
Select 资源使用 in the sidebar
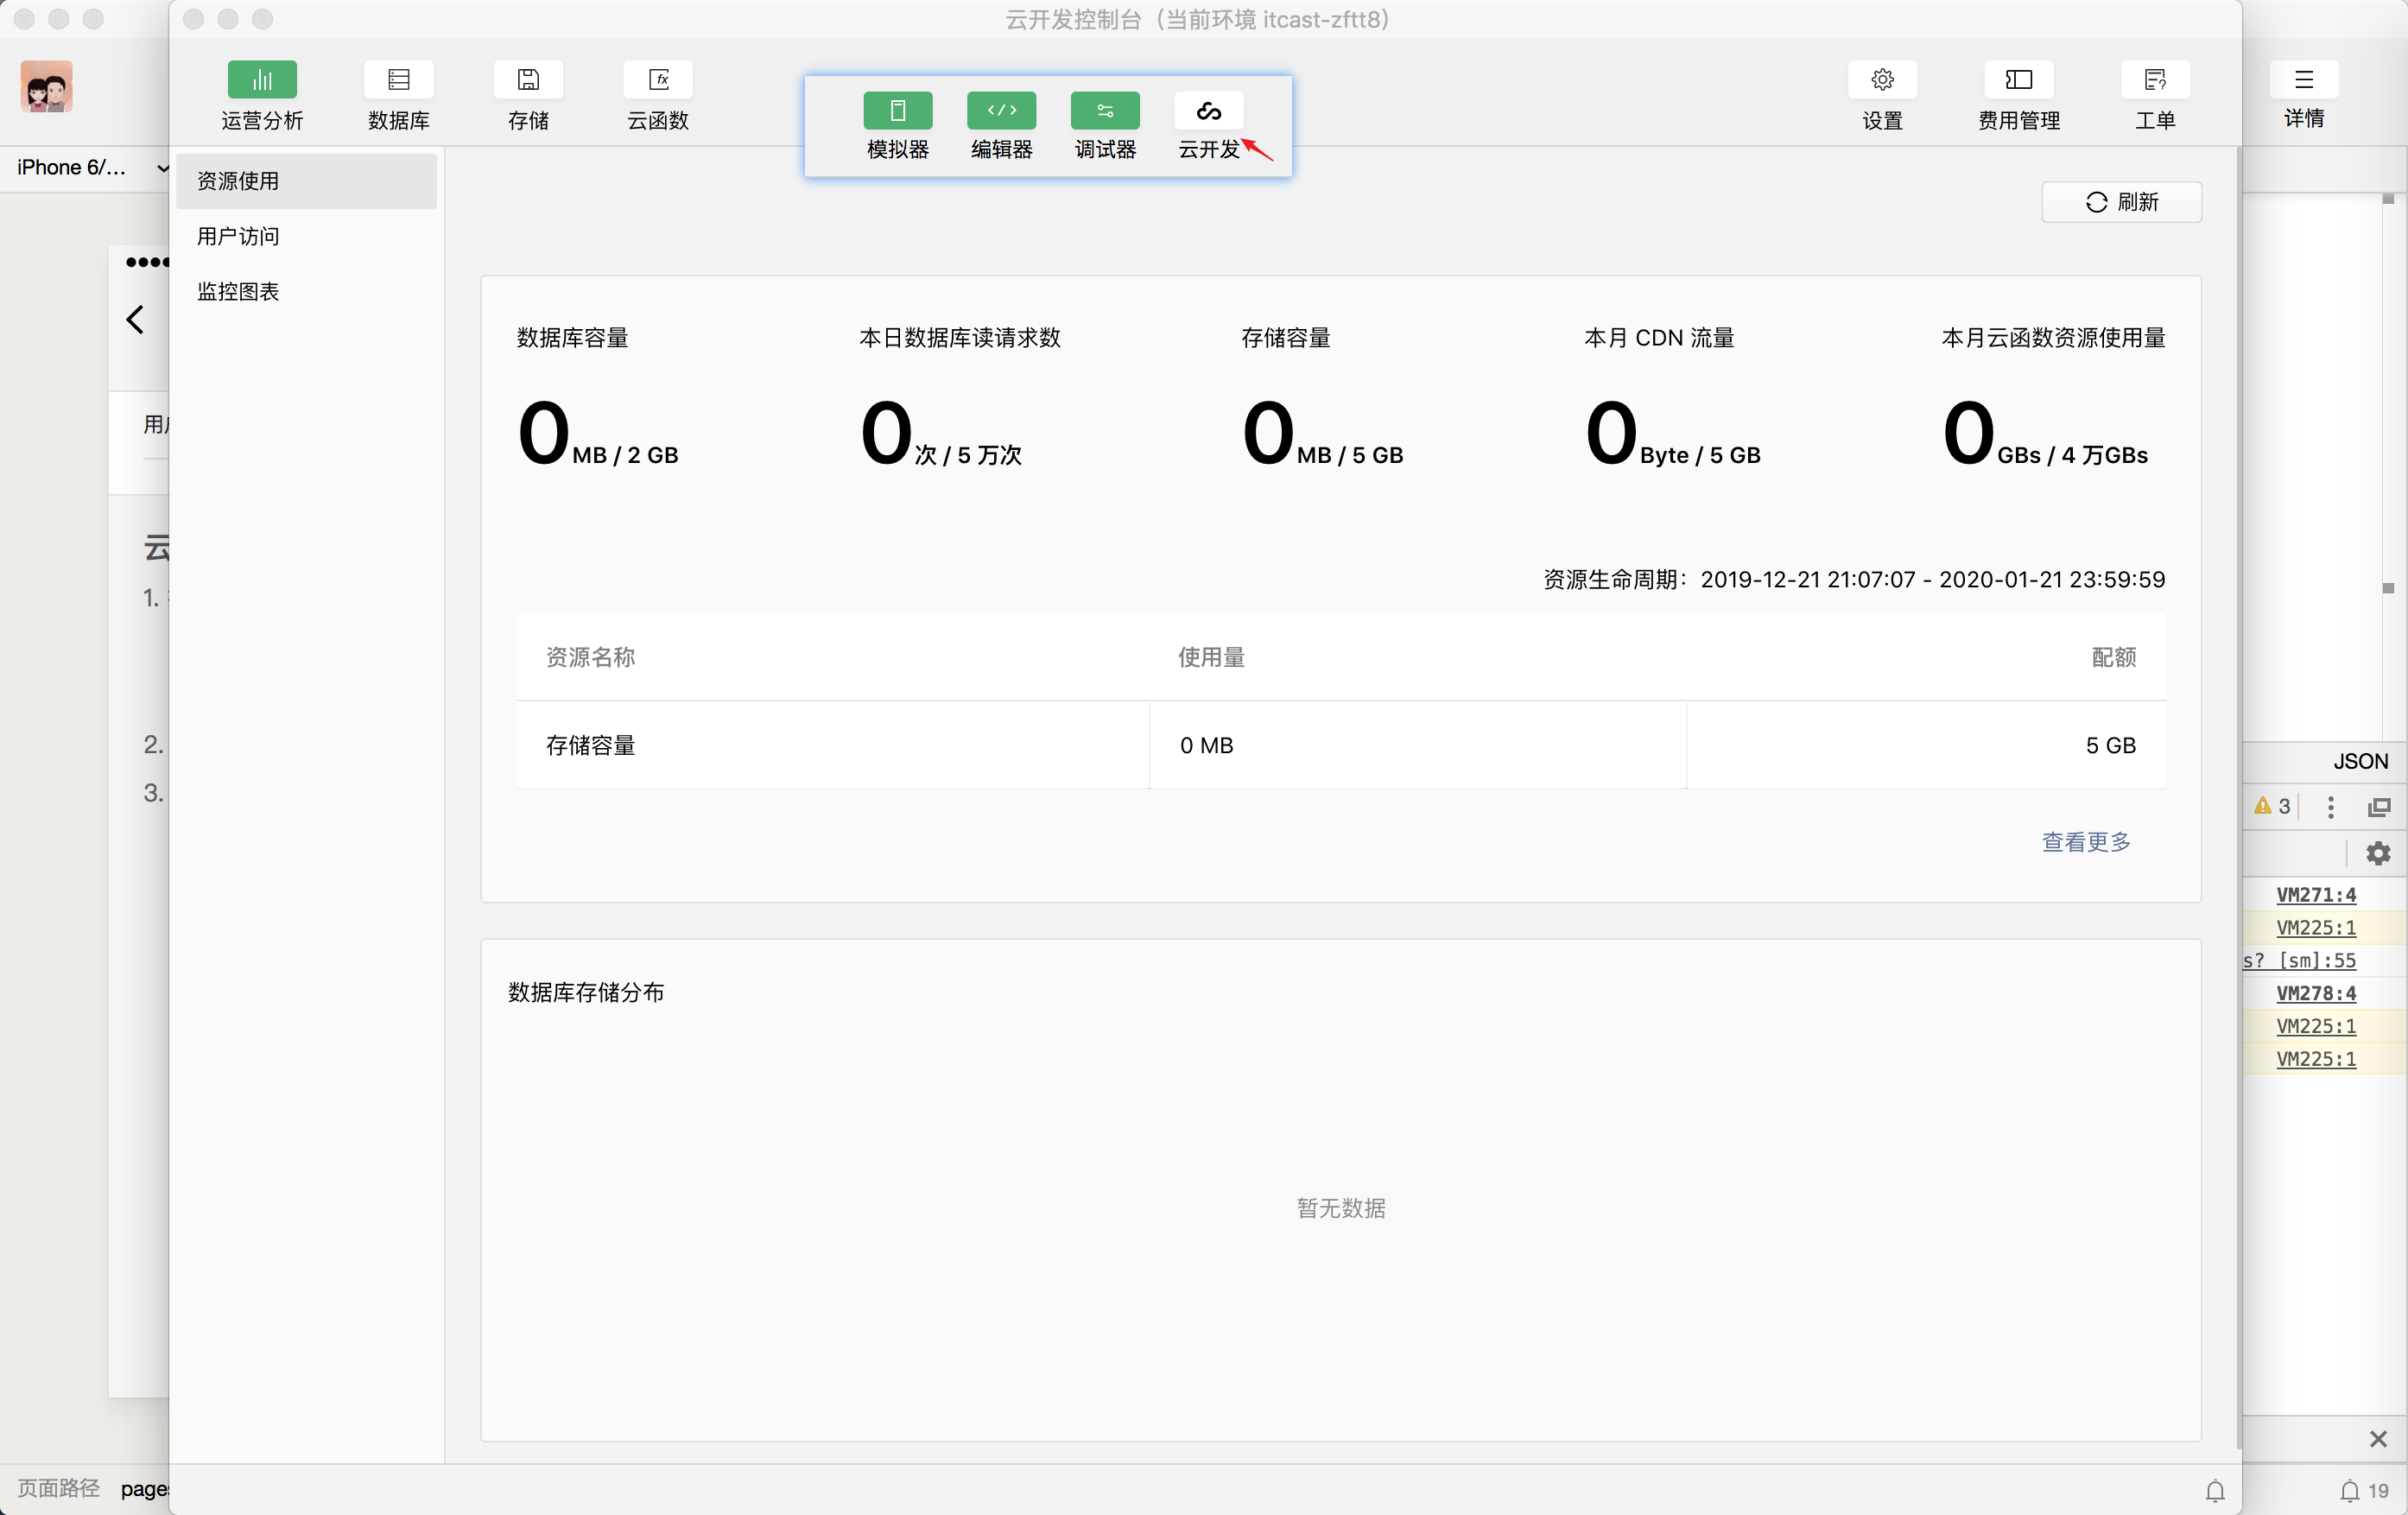click(306, 181)
